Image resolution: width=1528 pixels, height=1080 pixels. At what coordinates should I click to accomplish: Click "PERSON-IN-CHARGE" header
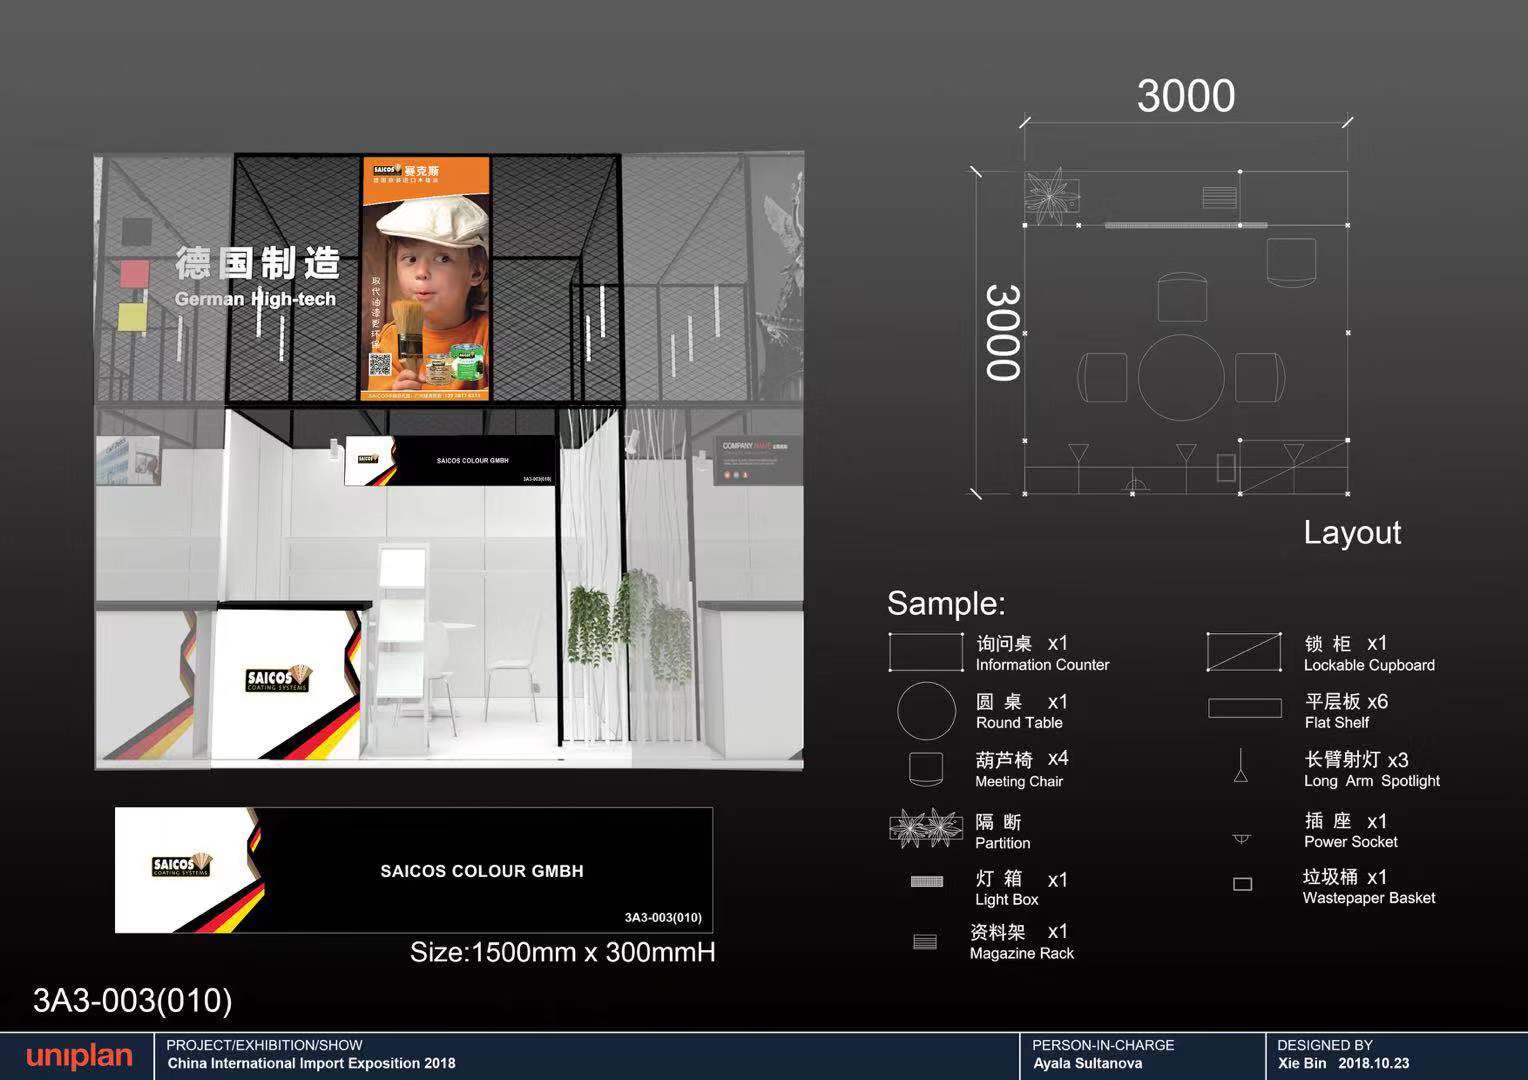1104,1045
